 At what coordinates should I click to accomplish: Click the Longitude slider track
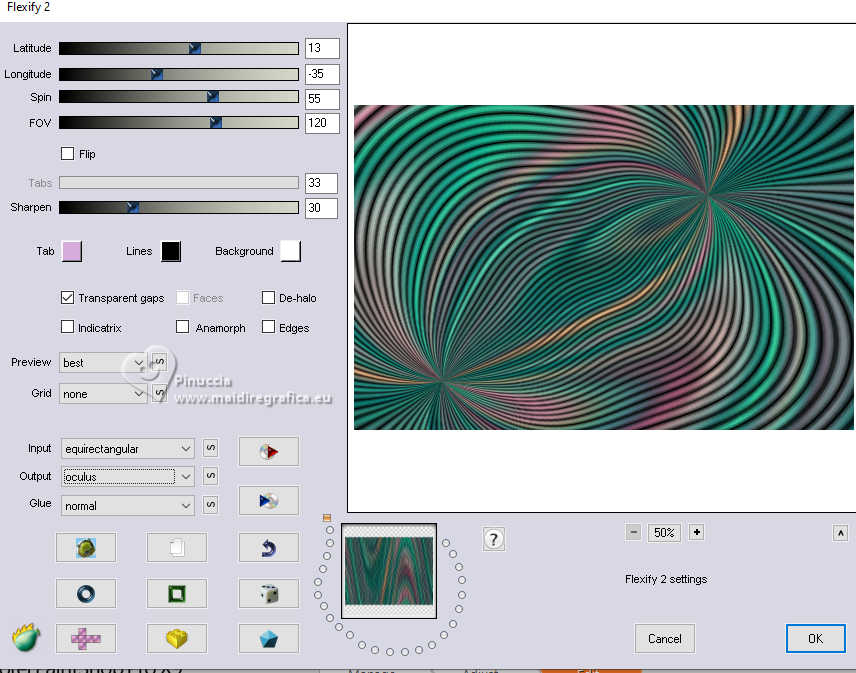[179, 74]
